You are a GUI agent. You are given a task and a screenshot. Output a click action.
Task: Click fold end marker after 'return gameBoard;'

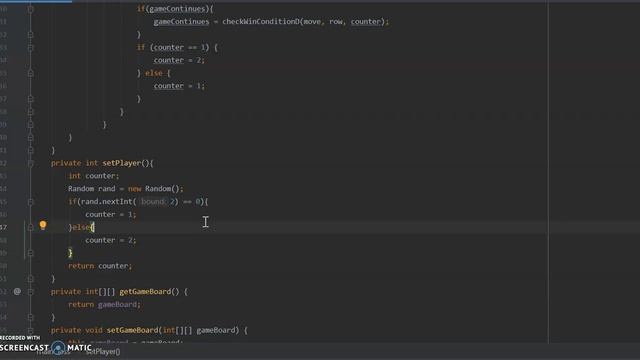31,317
